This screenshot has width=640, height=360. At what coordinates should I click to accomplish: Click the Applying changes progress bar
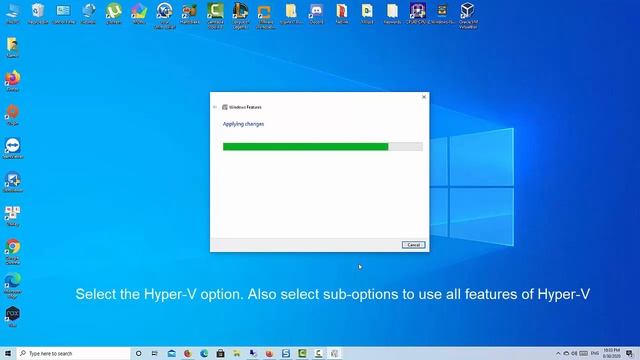tap(322, 147)
